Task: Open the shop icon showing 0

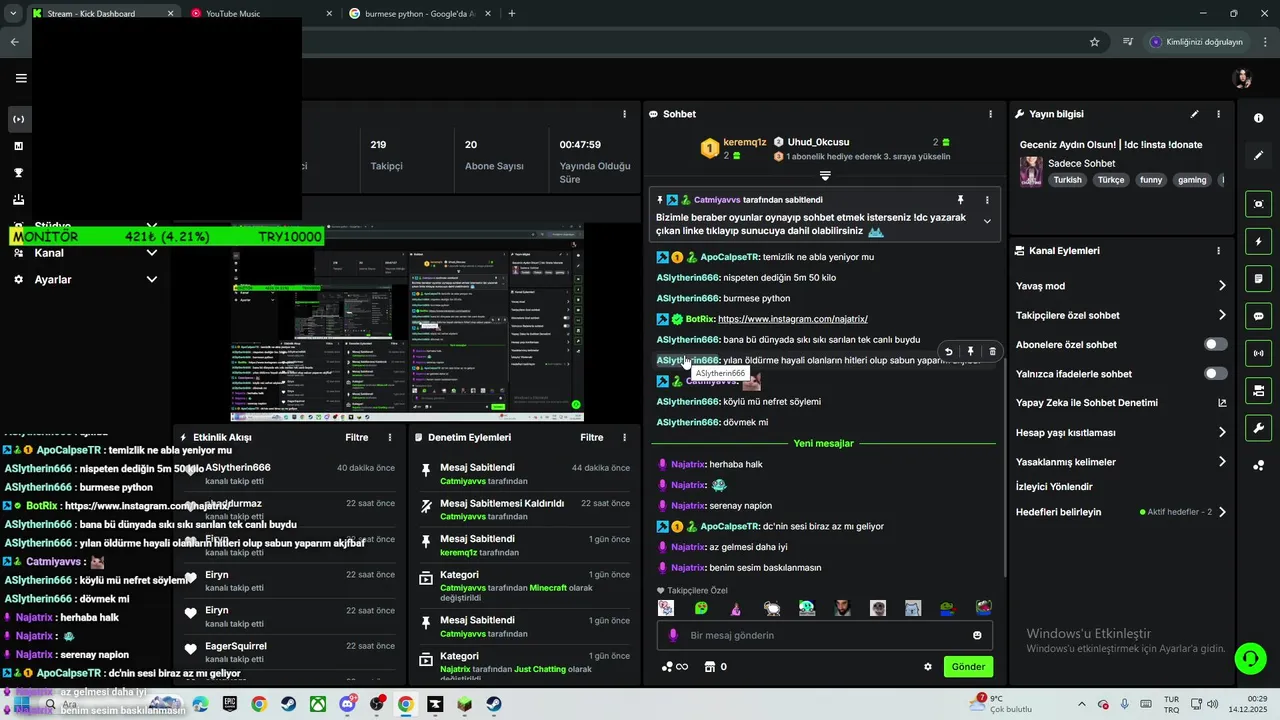Action: pyautogui.click(x=715, y=667)
